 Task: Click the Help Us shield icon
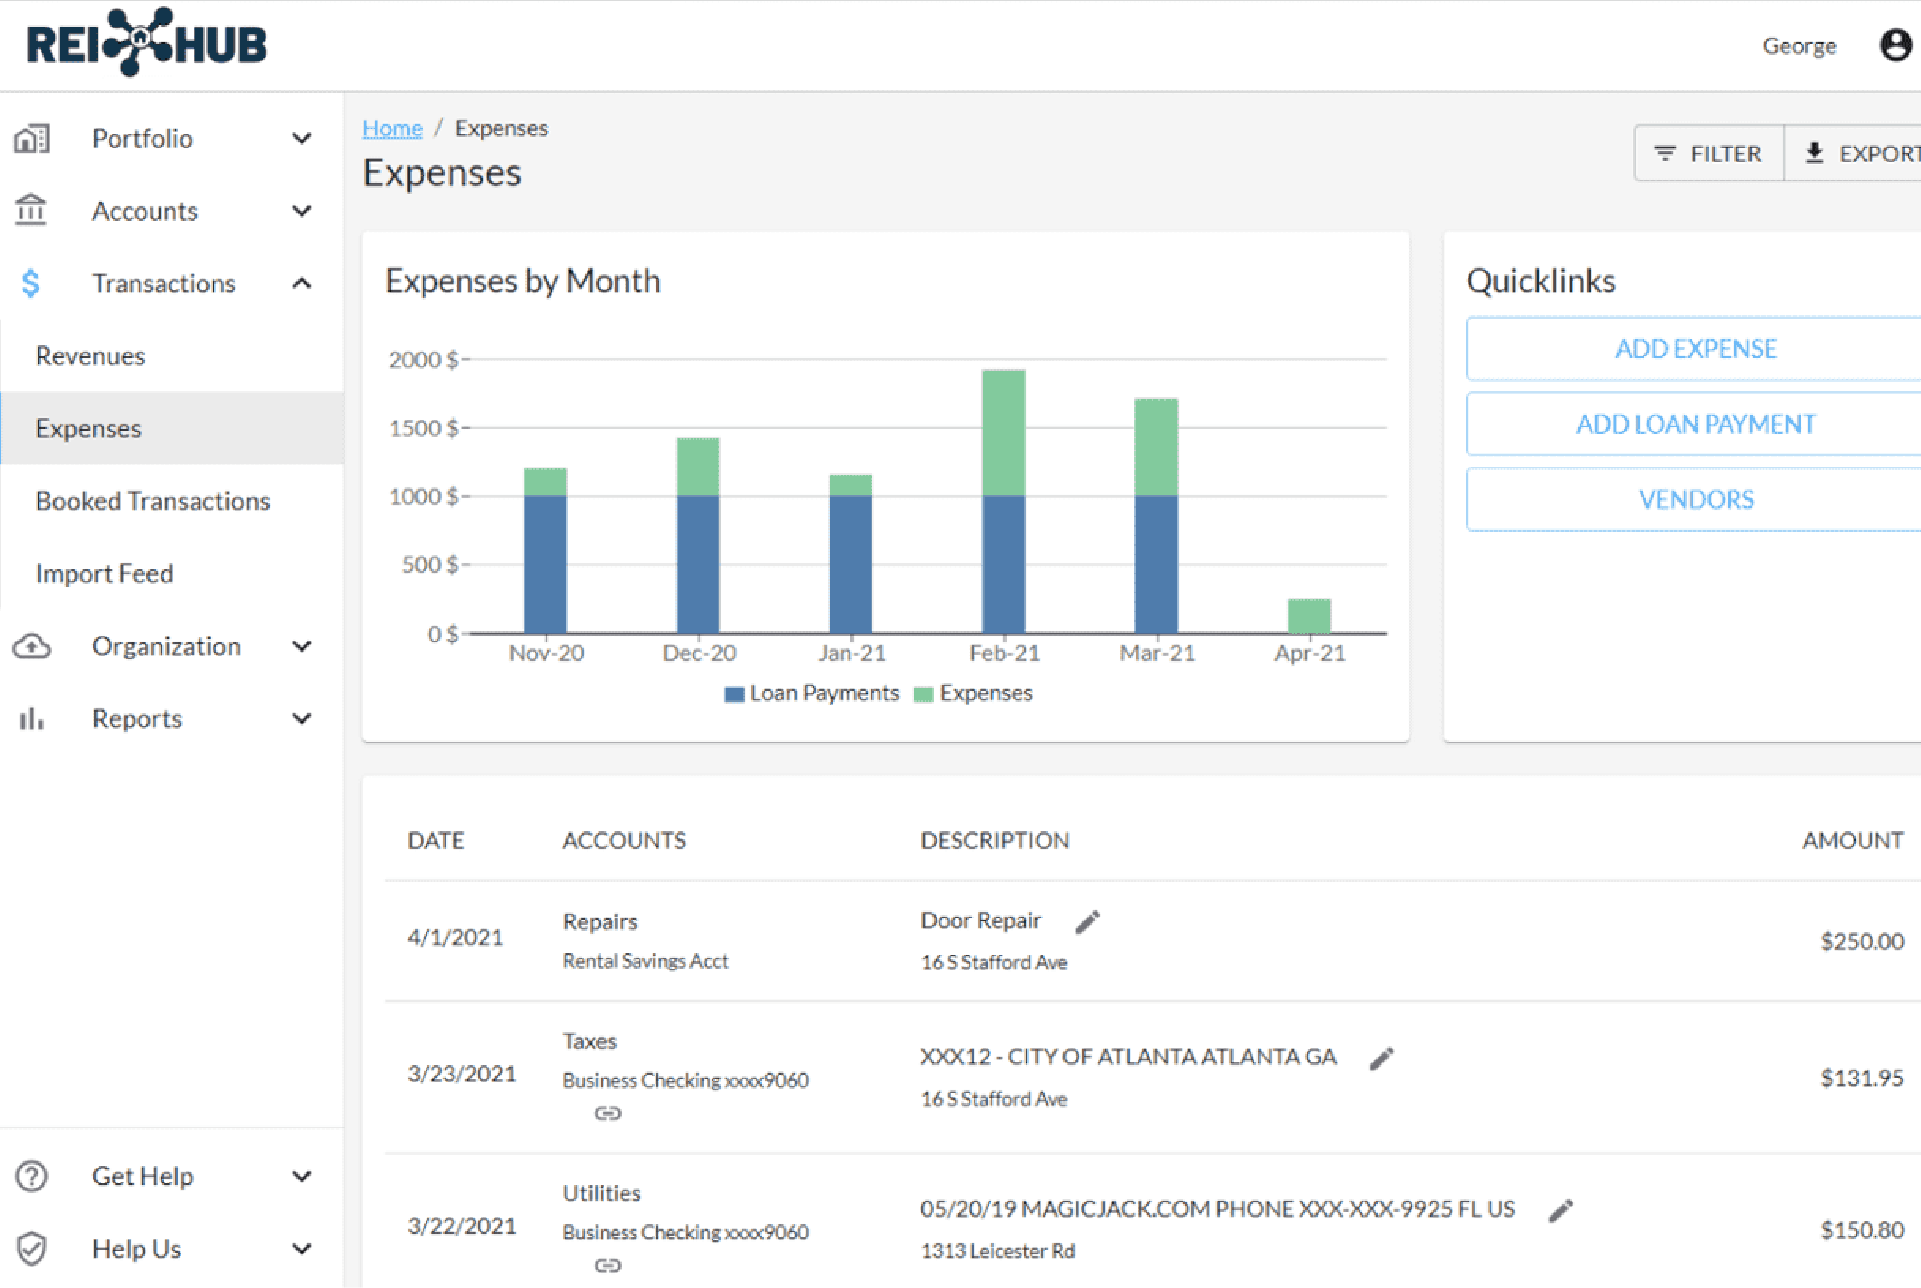pos(32,1248)
